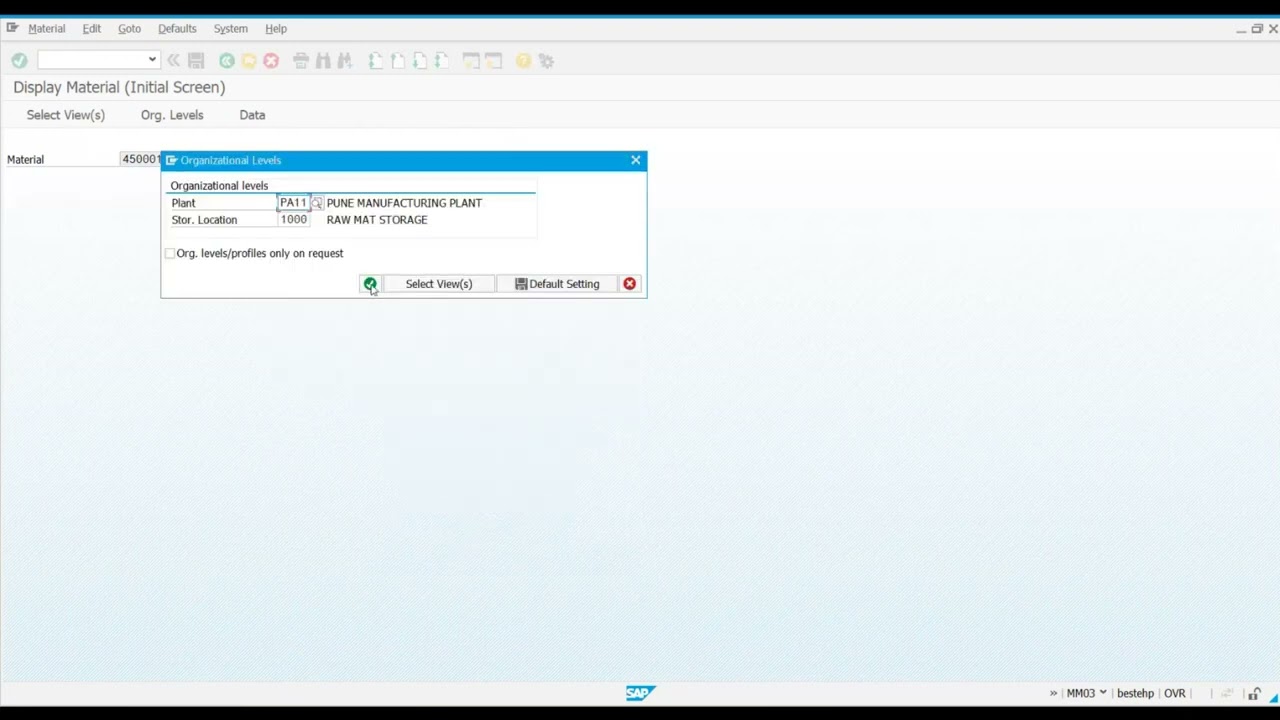1280x720 pixels.
Task: Click the Material number input field
Action: point(140,159)
